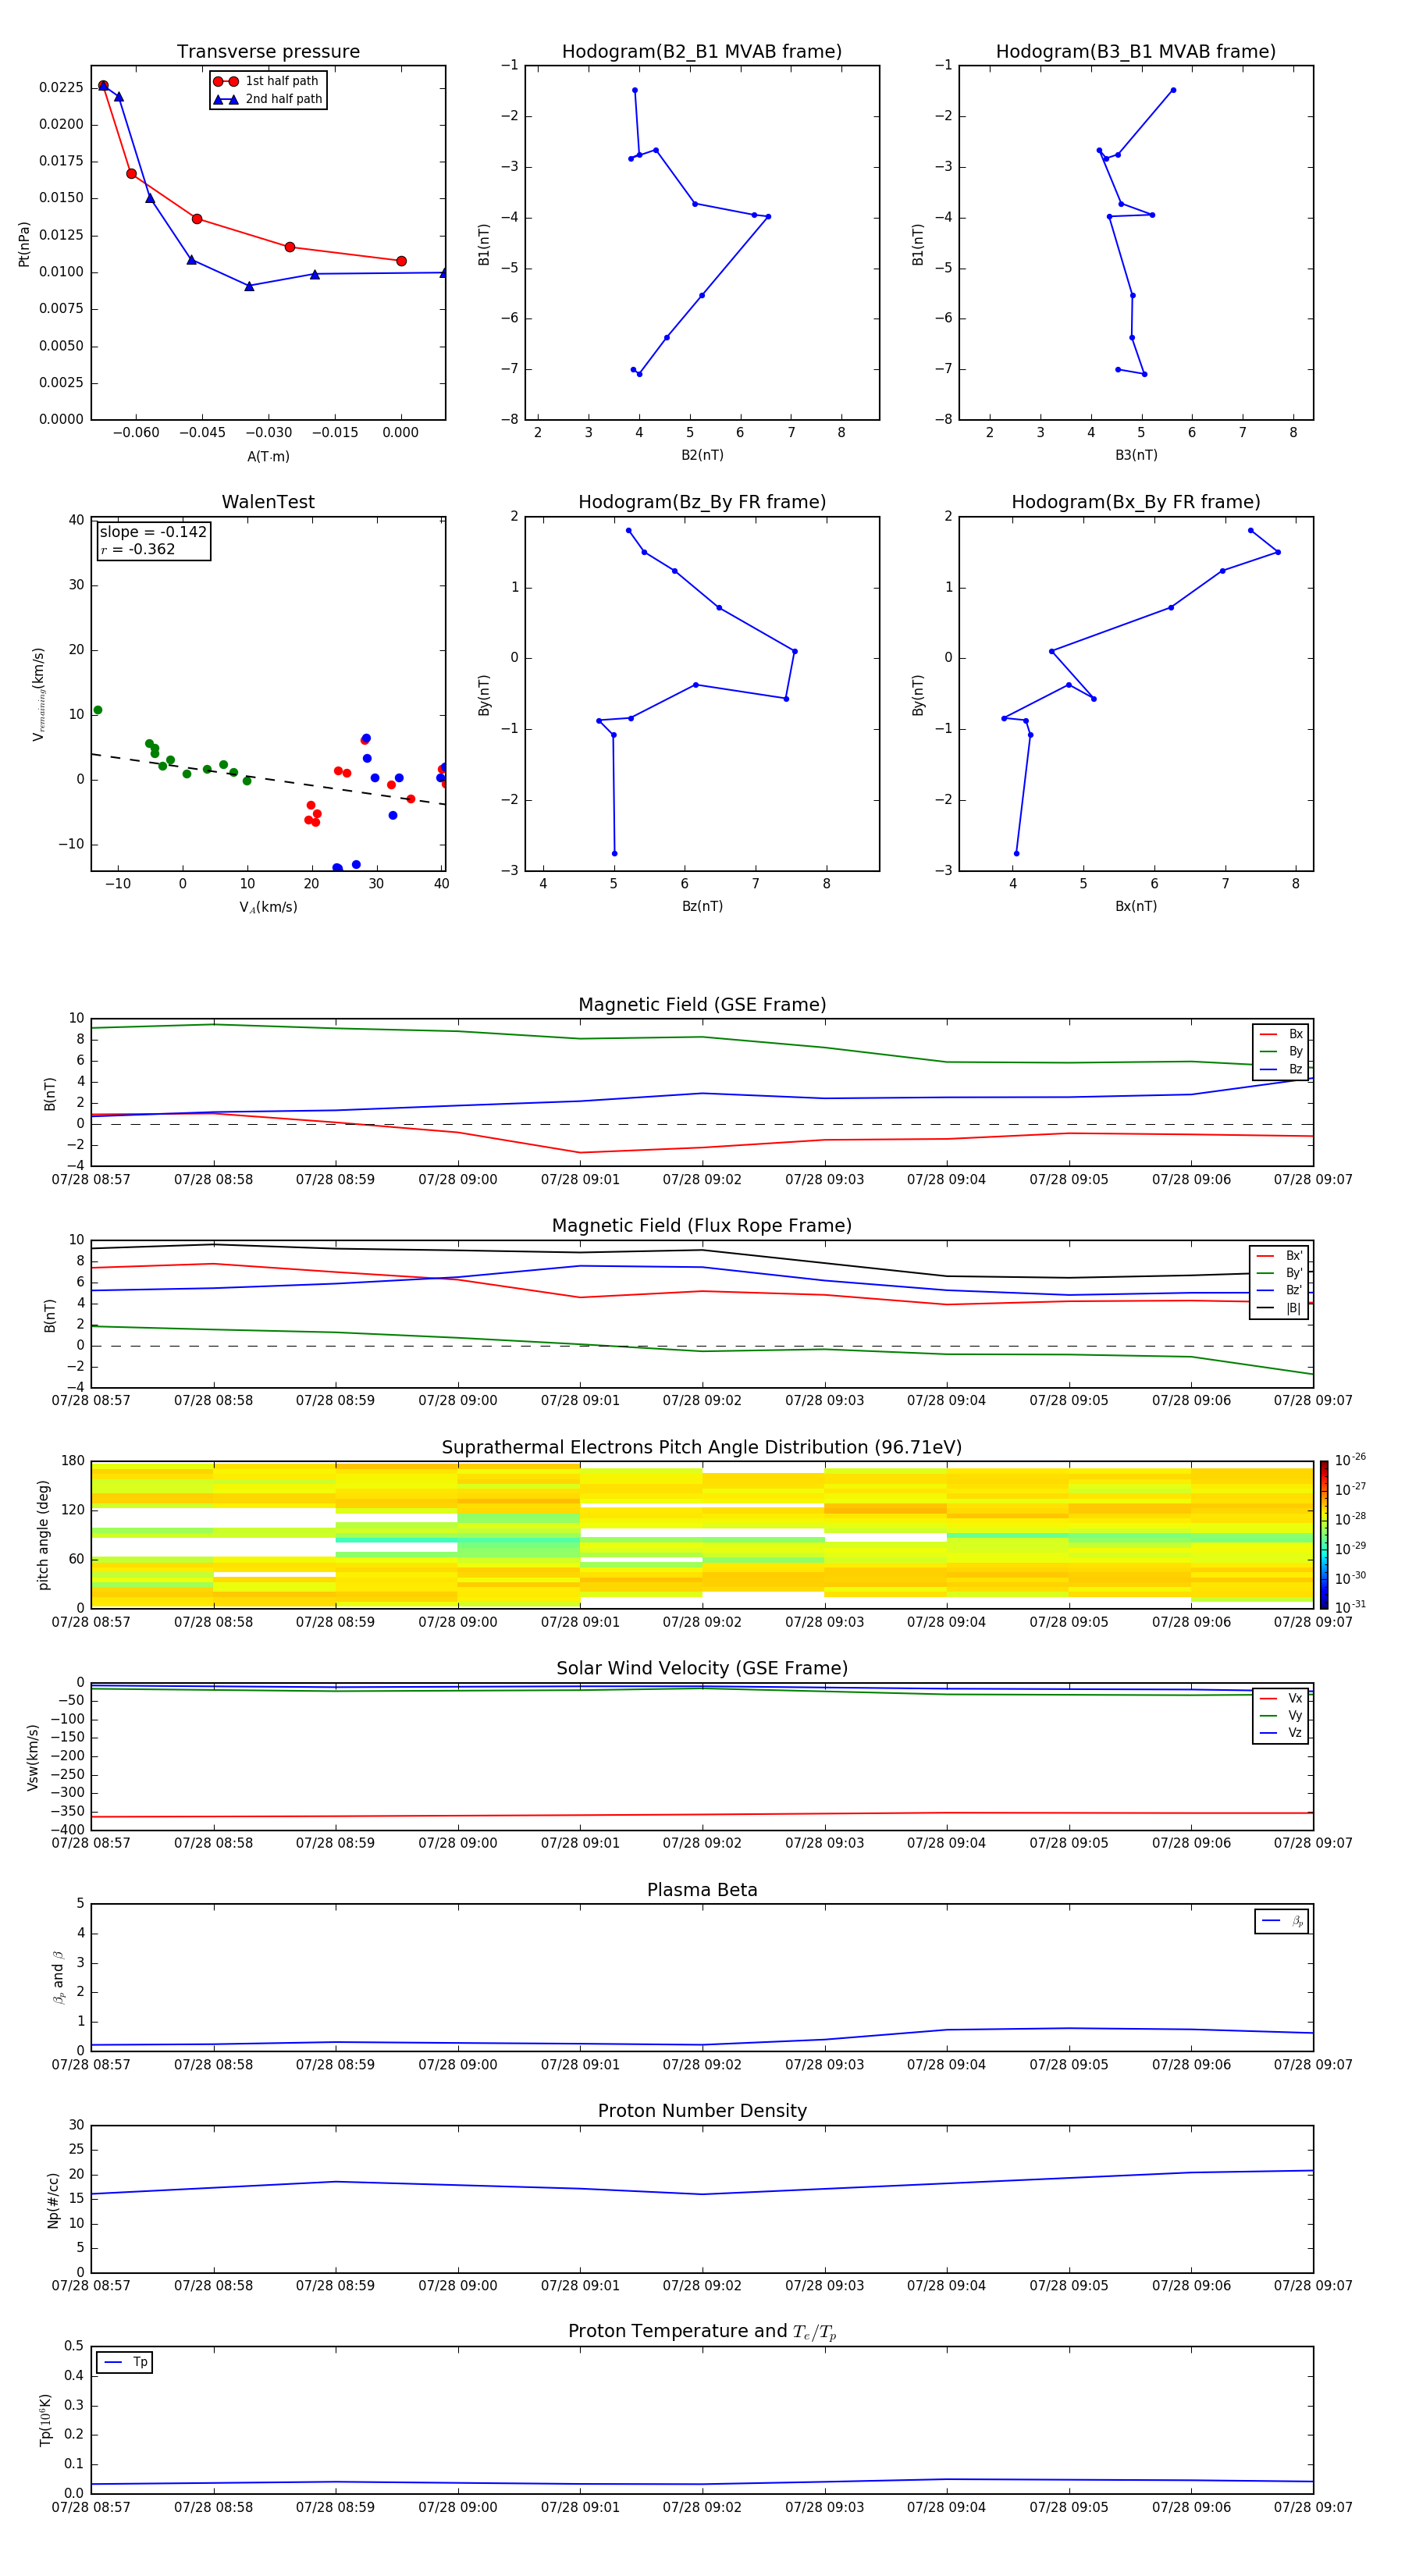This screenshot has width=1405, height=2576.
Task: Click the 'Bx' legend entry in GSE panel
Action: [1281, 1034]
